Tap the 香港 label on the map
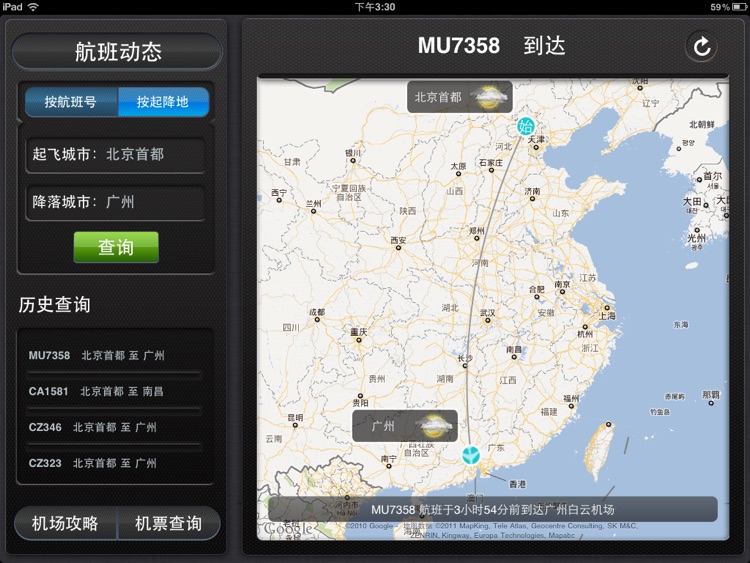 pos(517,484)
